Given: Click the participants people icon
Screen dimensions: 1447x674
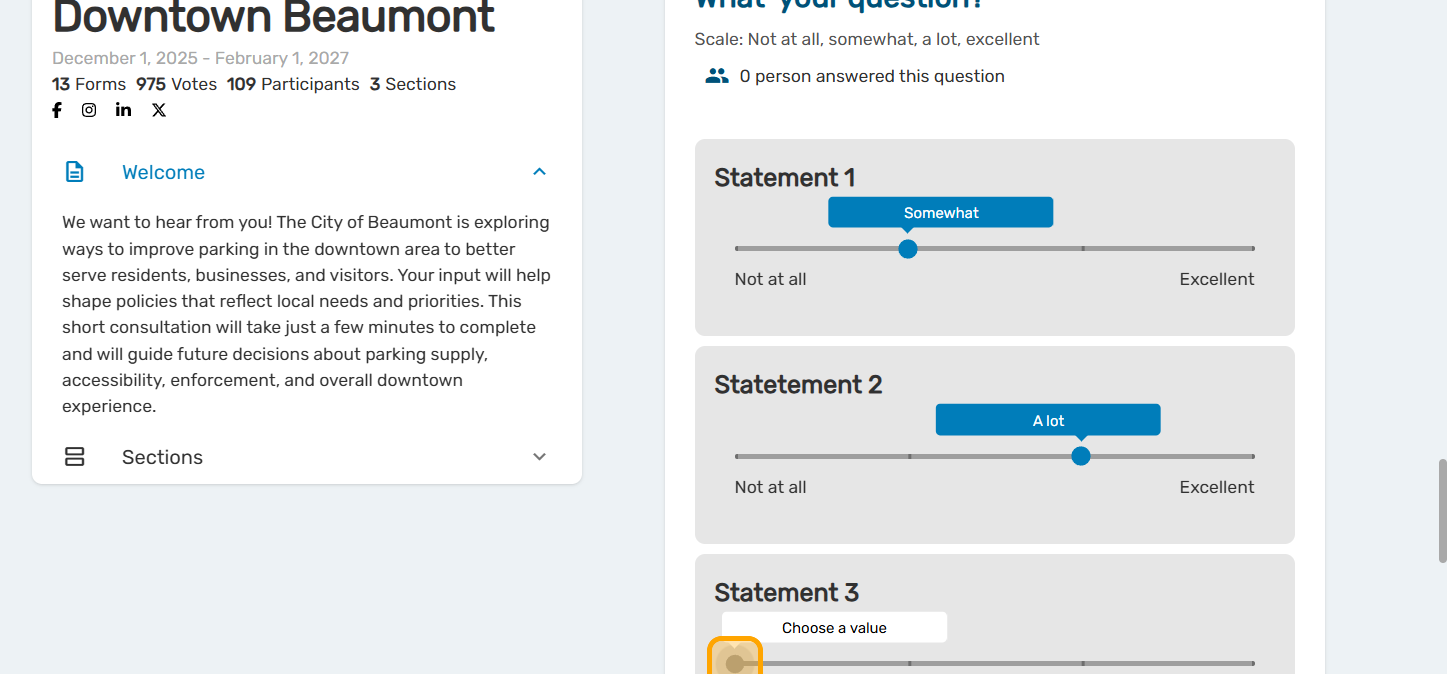Looking at the screenshot, I should 717,76.
